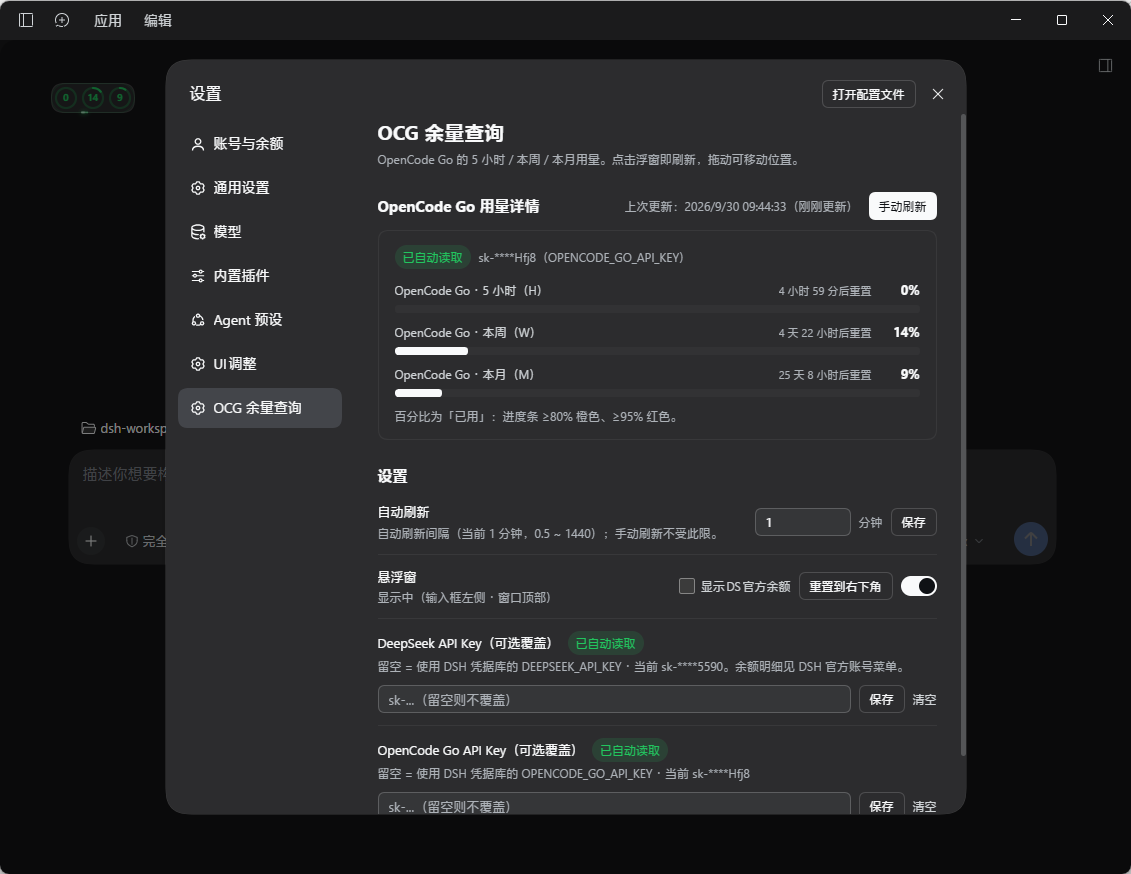The height and width of the screenshot is (874, 1131).
Task: Click the plus attach button in chat input
Action: pyautogui.click(x=91, y=541)
